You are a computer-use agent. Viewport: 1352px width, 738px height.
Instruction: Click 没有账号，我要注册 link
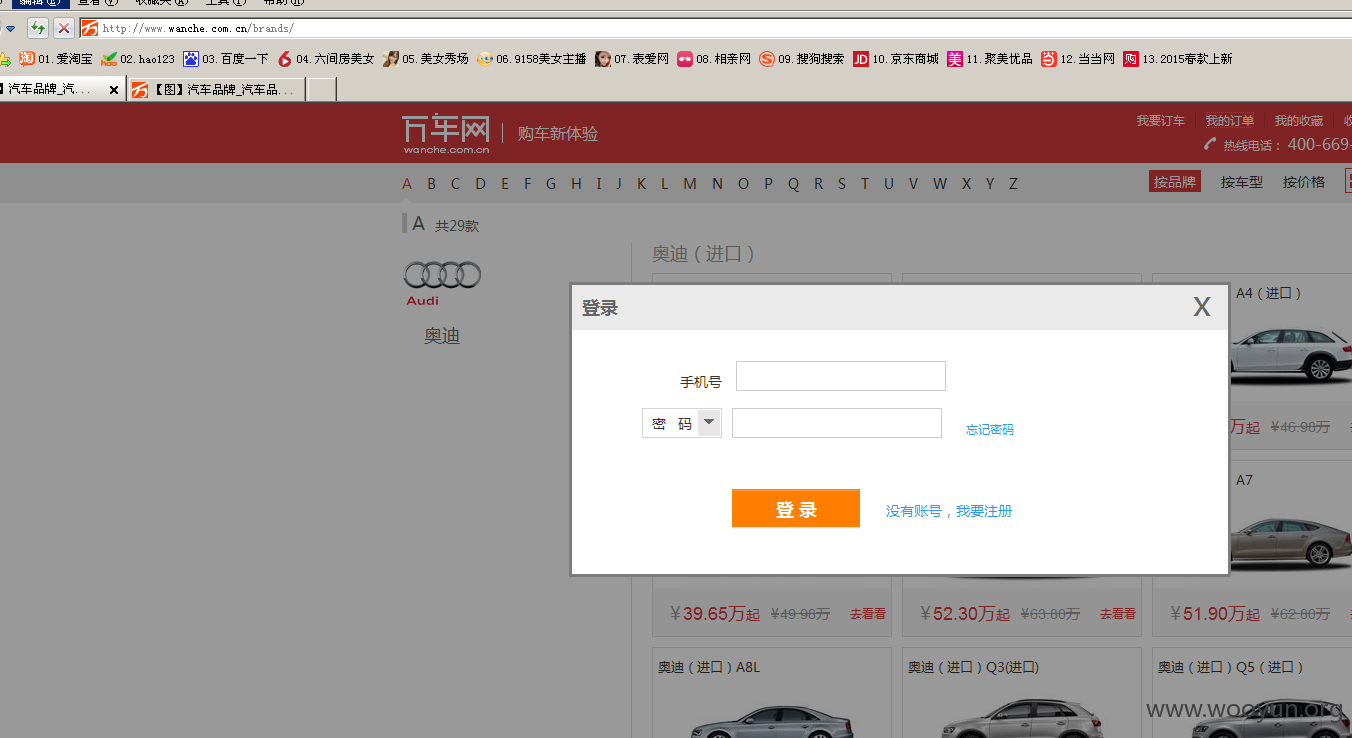click(949, 511)
